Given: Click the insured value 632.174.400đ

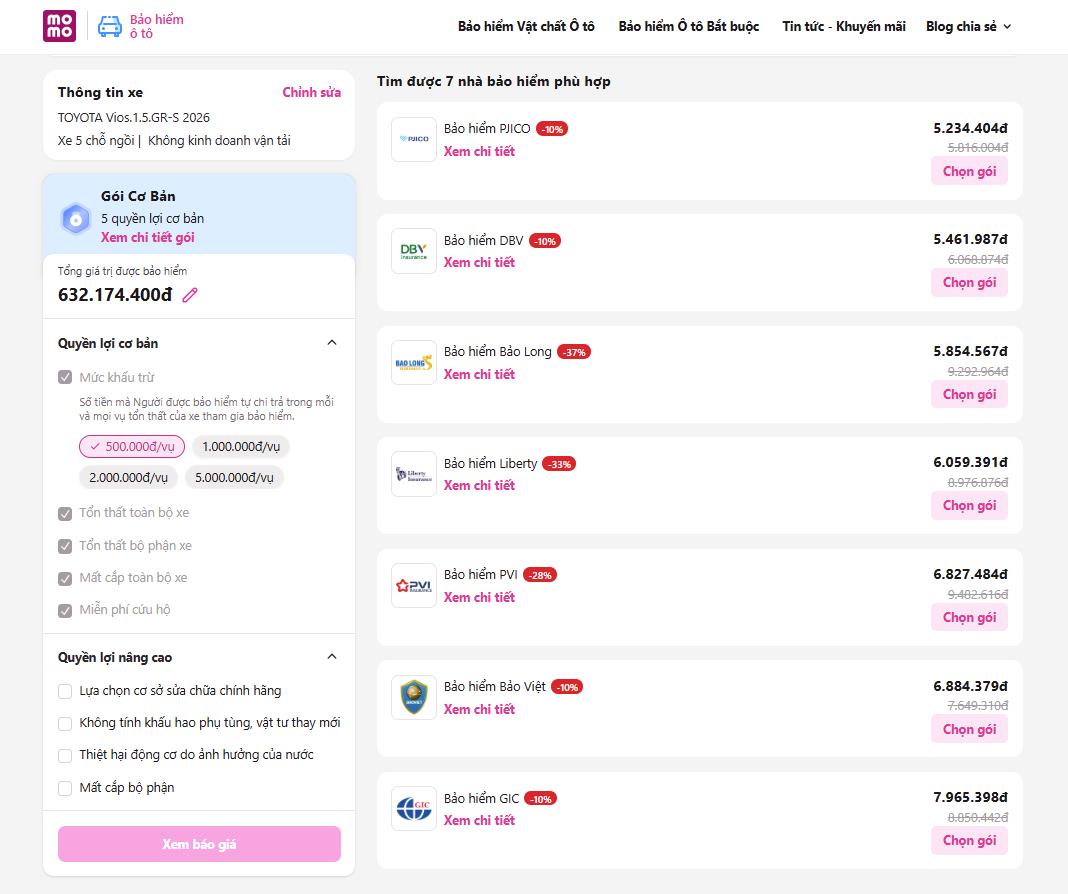Looking at the screenshot, I should [115, 295].
